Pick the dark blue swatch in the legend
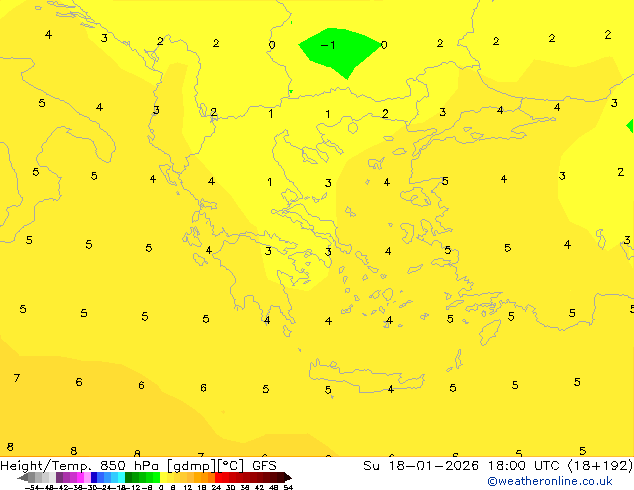Screen dimensions: 634x490 tap(94, 478)
